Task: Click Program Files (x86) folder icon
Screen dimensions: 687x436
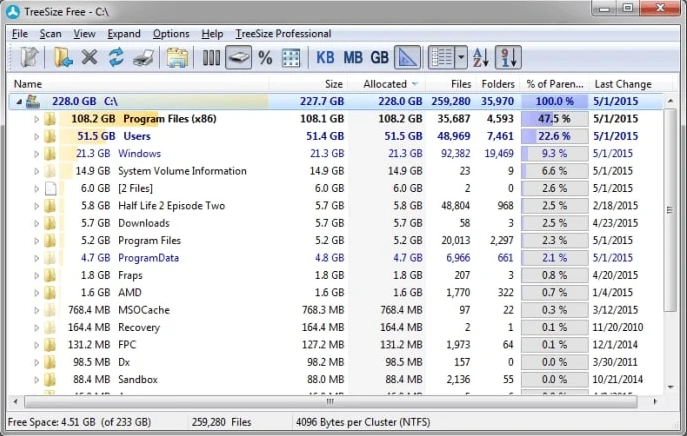Action: (50, 119)
